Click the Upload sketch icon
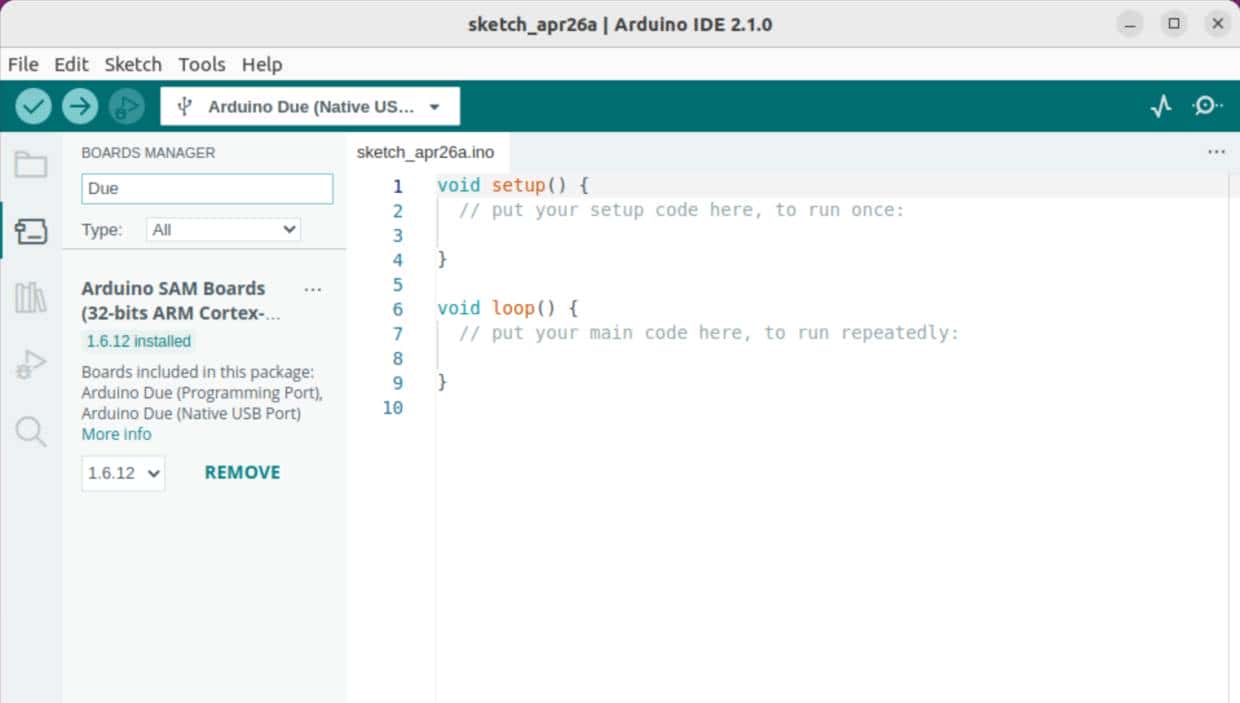1240x703 pixels. (79, 105)
